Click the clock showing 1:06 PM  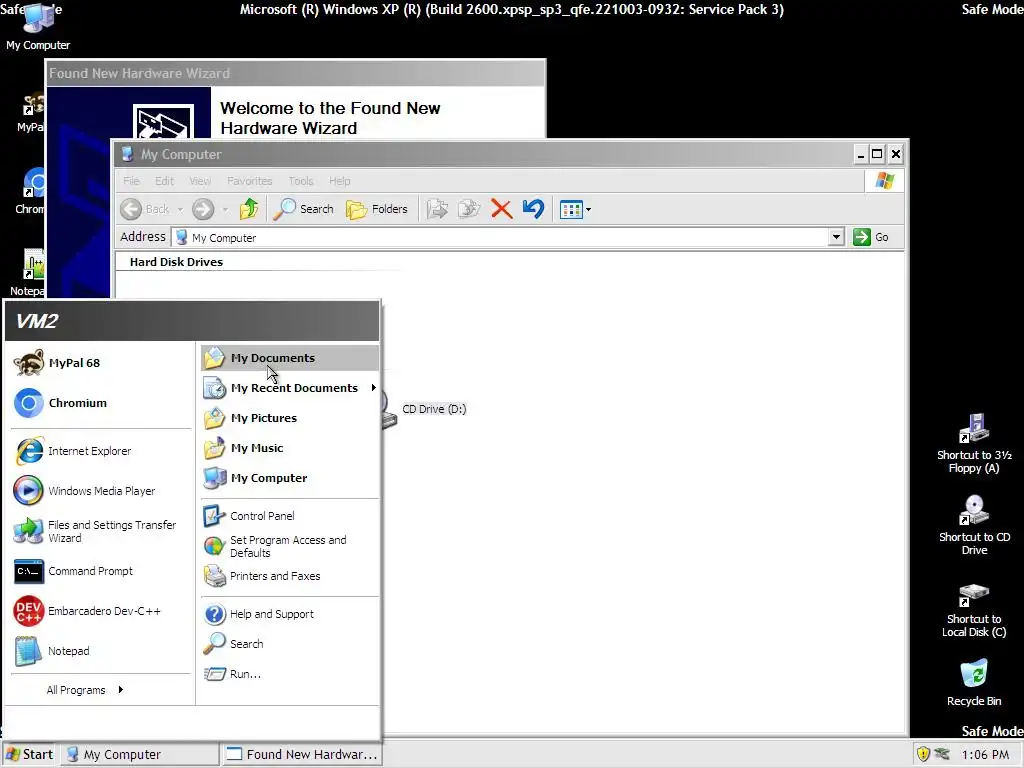[x=985, y=755]
